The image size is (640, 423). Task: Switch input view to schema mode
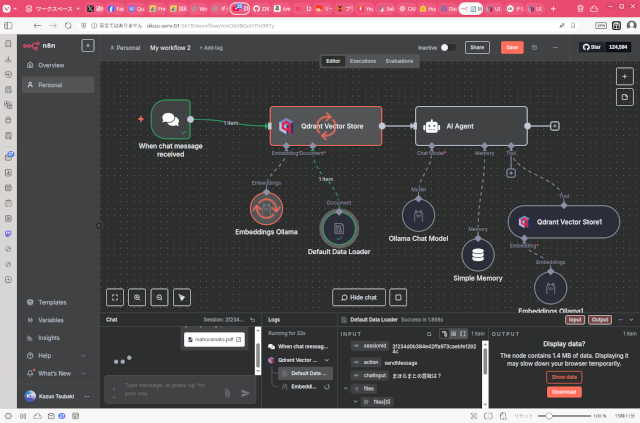click(x=444, y=334)
